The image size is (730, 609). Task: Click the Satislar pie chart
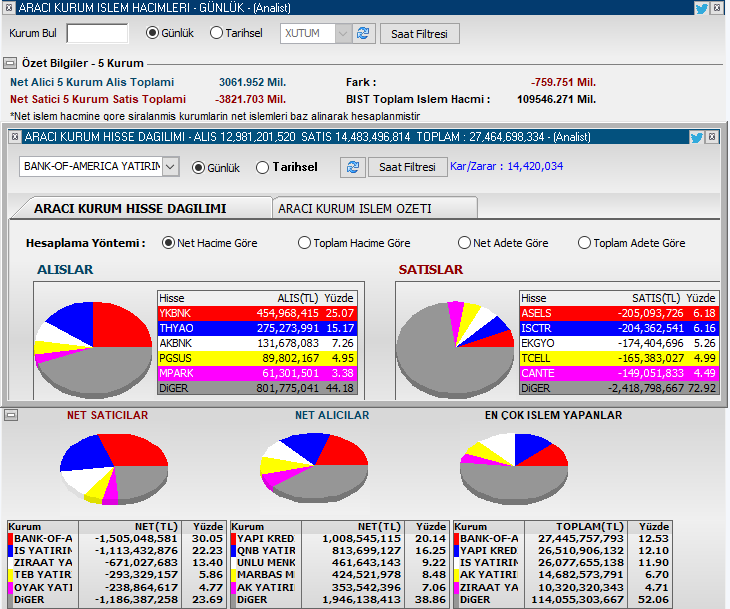(x=455, y=350)
